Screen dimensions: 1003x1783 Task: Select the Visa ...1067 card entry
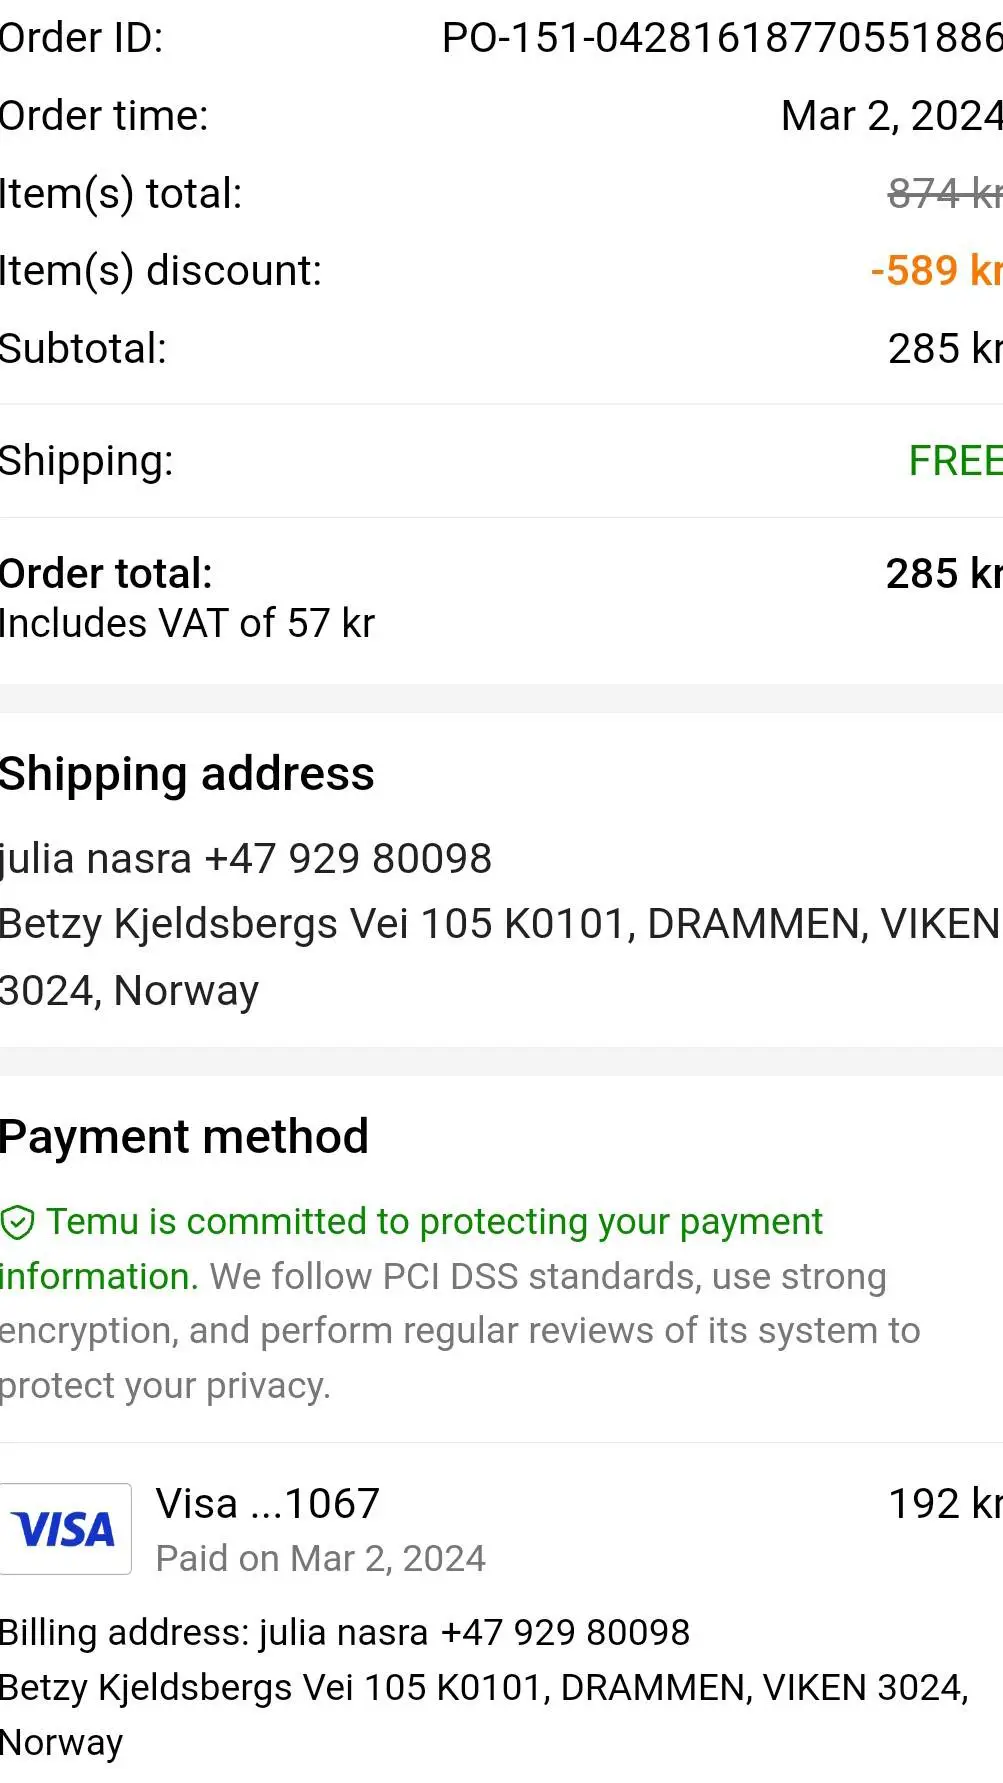point(268,1504)
